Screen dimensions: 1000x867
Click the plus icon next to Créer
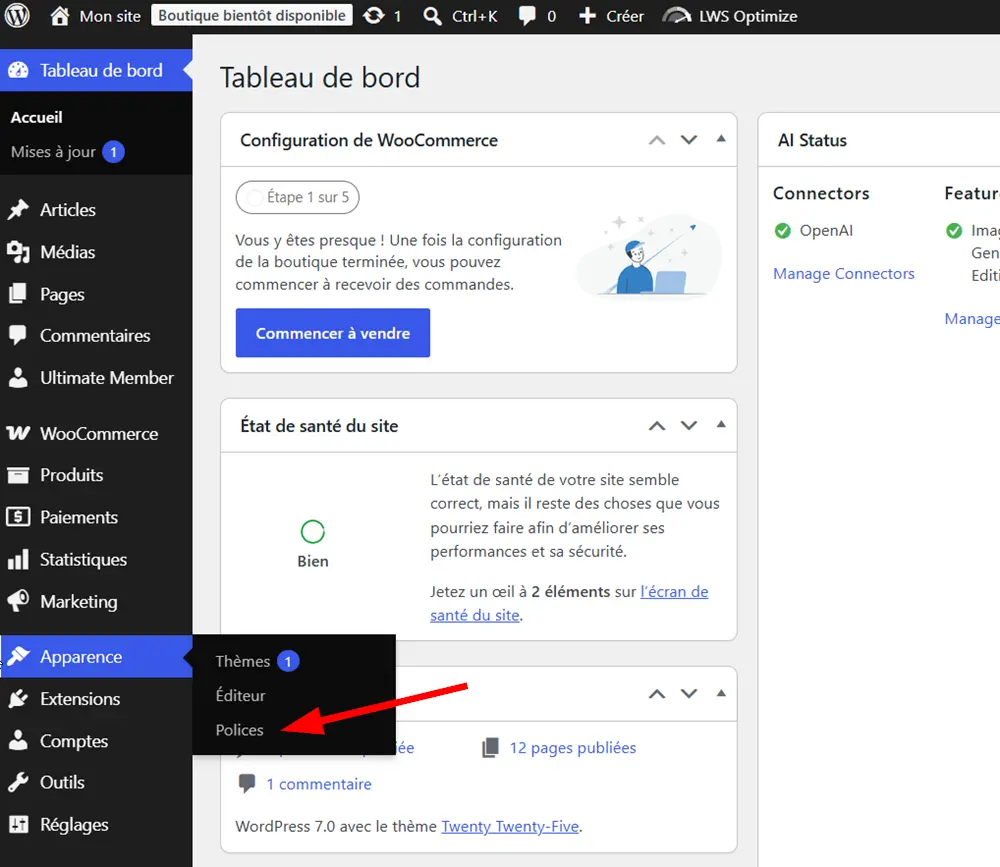point(587,16)
